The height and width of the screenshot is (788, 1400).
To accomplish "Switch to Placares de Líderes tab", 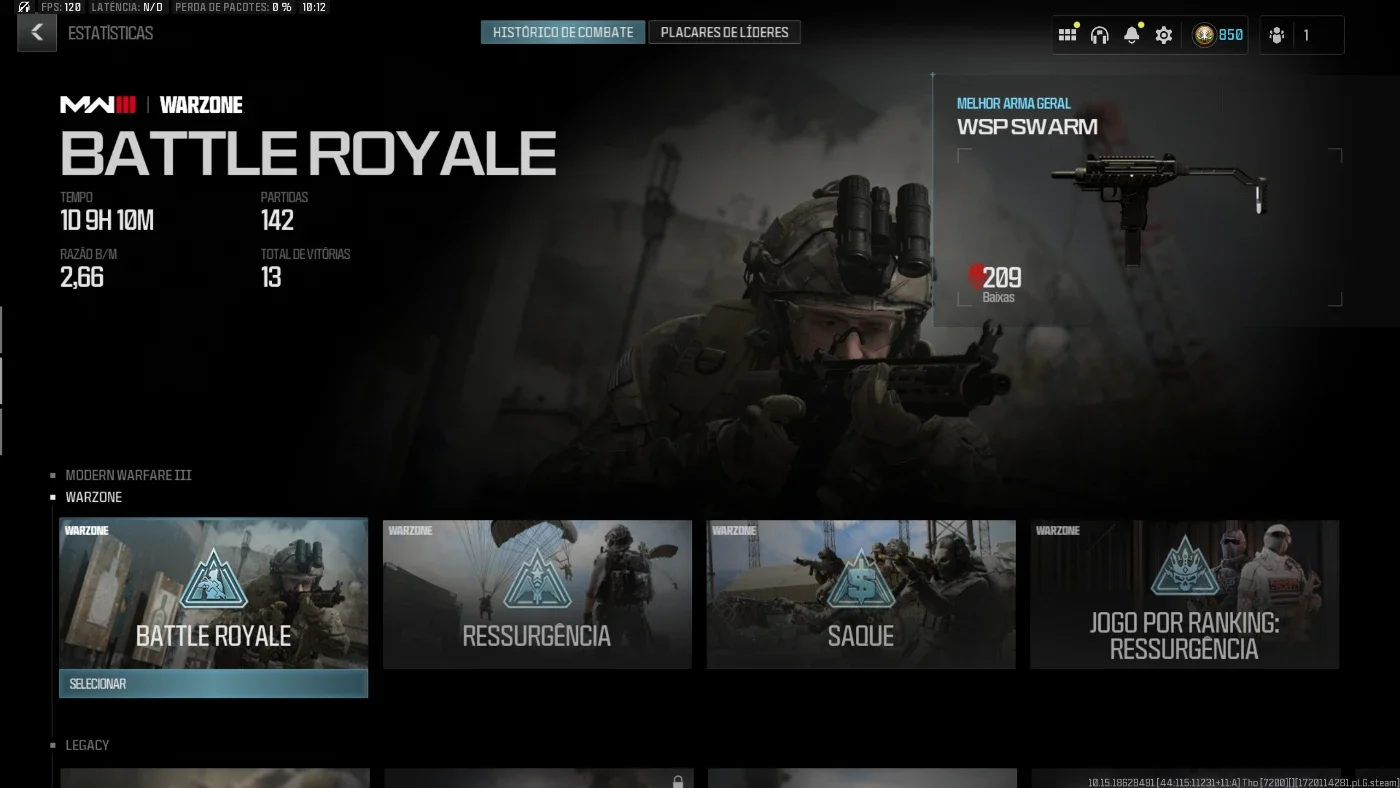I will click(724, 32).
